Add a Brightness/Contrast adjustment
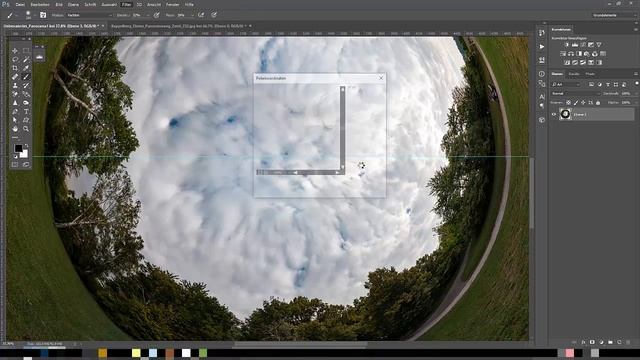 (x=567, y=45)
